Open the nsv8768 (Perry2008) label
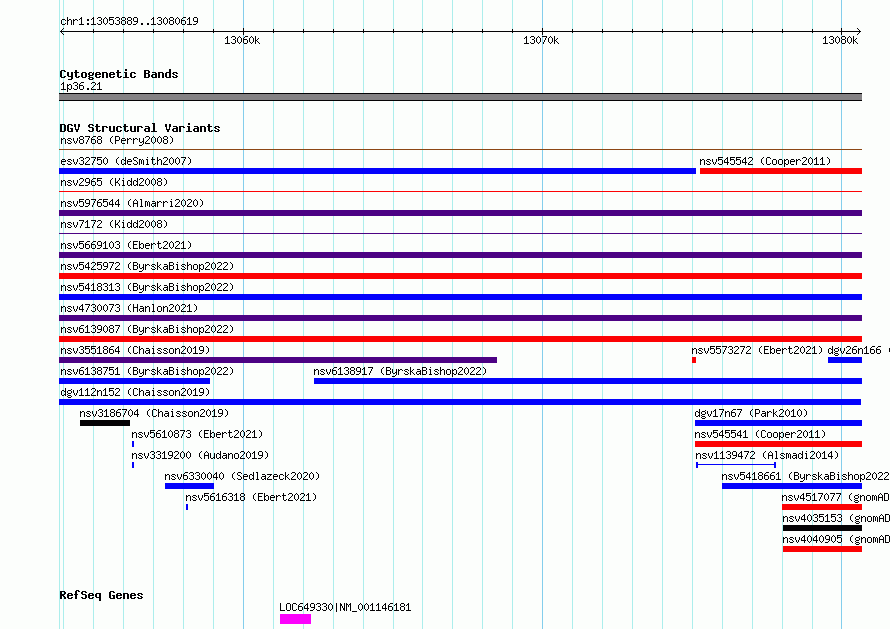The height and width of the screenshot is (629, 890). (117, 140)
